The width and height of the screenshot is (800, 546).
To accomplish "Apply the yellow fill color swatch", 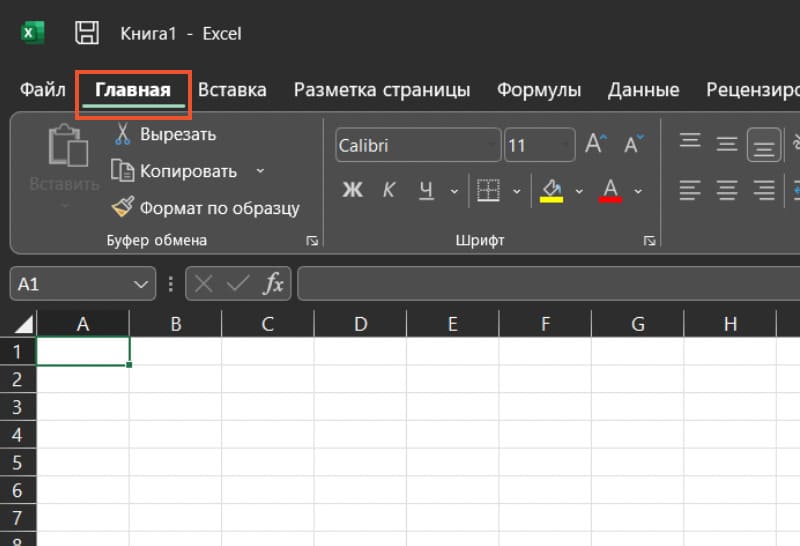I will tap(551, 190).
